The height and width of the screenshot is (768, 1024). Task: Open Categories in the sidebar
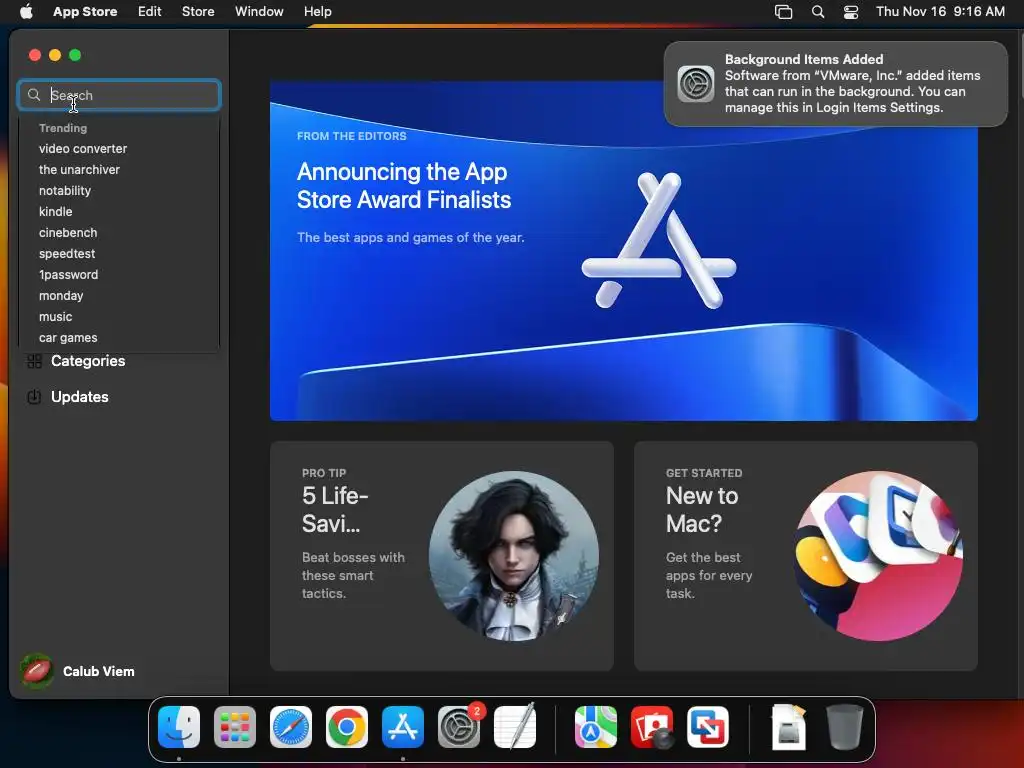coord(88,361)
